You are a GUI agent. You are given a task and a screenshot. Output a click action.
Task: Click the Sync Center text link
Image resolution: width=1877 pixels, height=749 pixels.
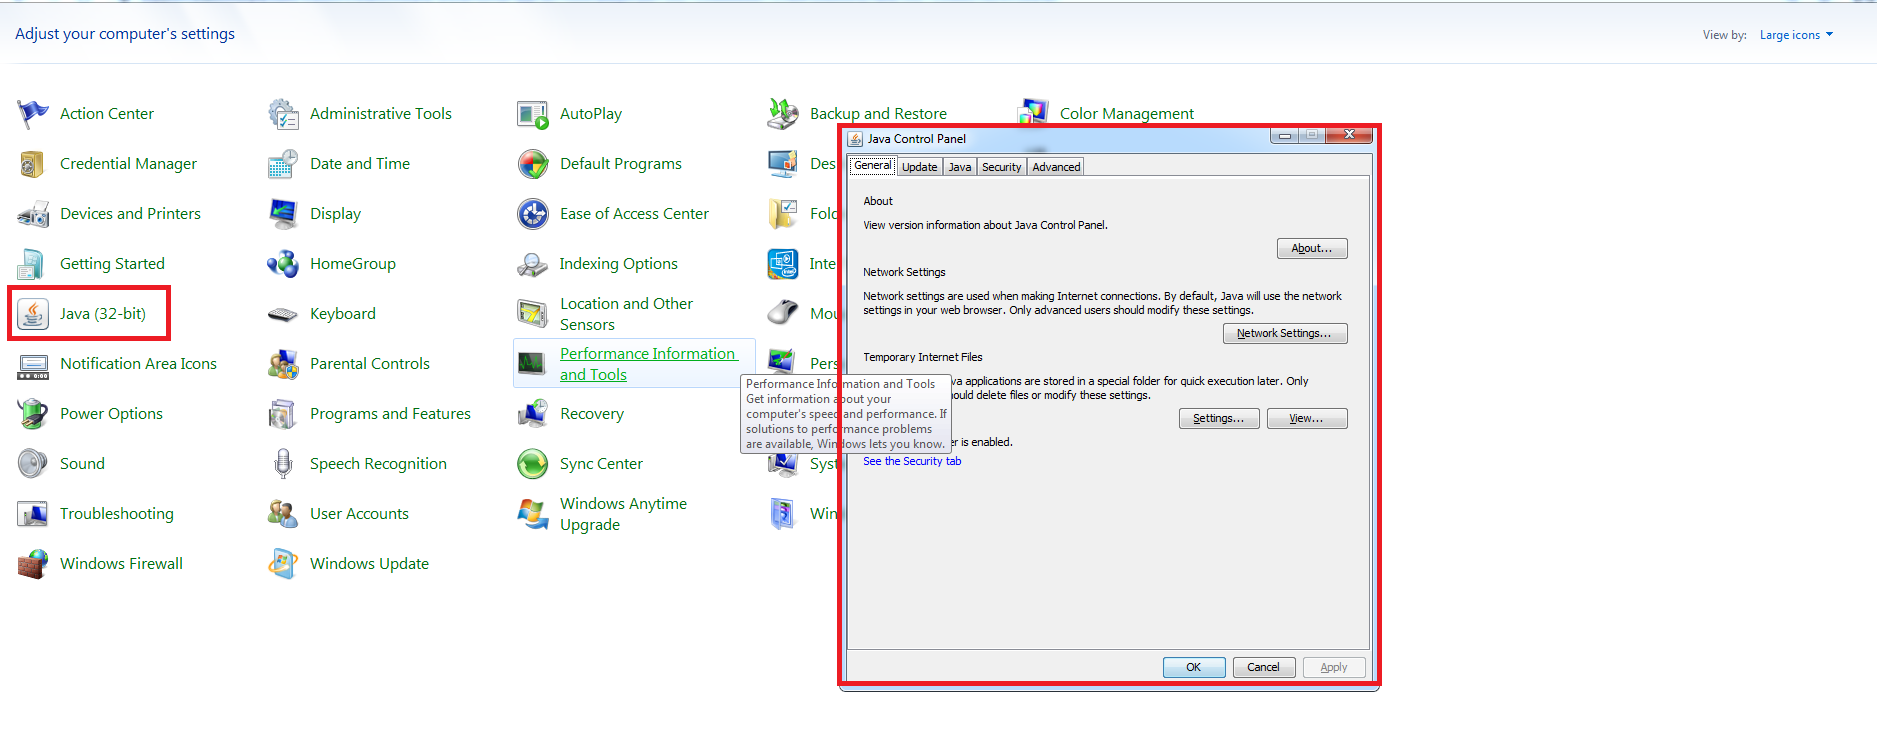[x=601, y=464]
